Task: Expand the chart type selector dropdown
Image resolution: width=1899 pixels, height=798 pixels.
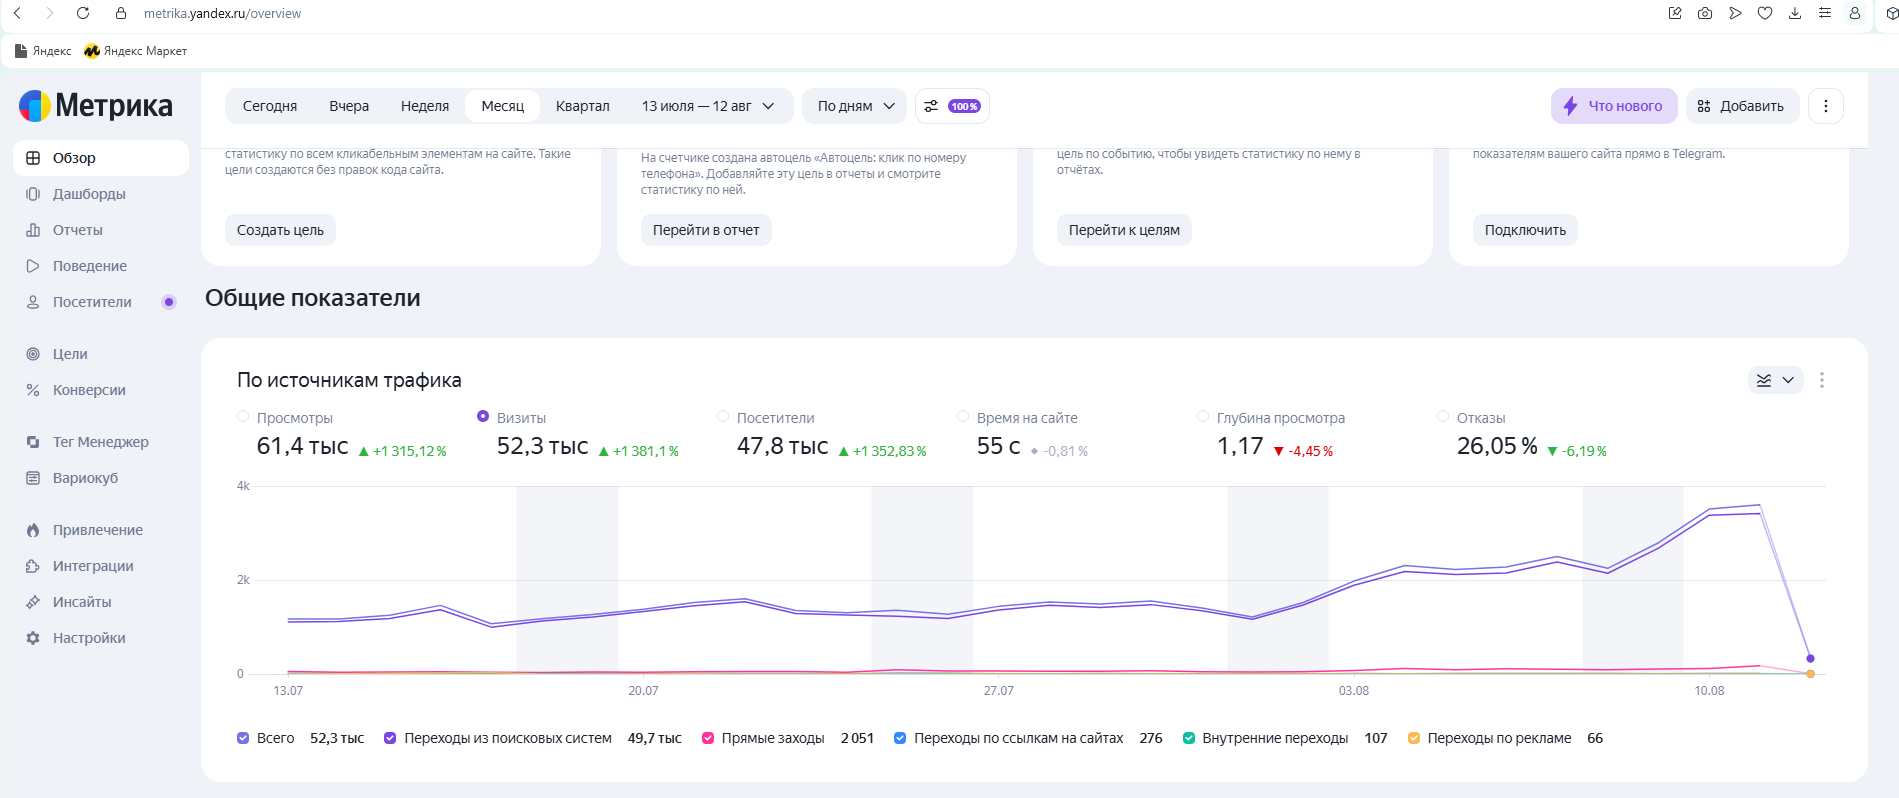Action: [1776, 380]
